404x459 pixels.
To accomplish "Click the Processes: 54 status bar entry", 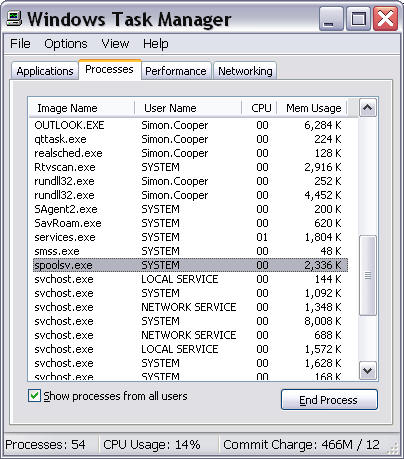I will click(46, 444).
